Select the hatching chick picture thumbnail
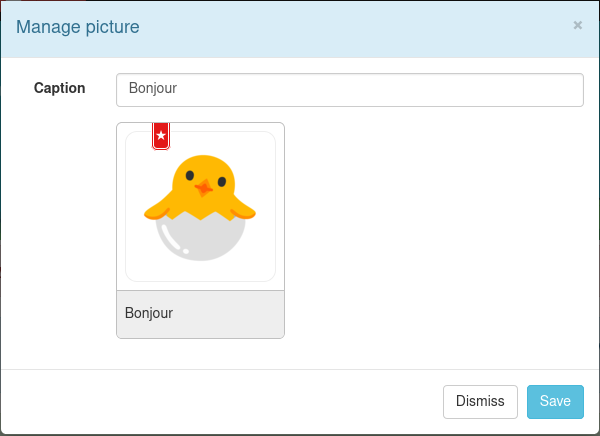This screenshot has height=436, width=600. pyautogui.click(x=200, y=207)
